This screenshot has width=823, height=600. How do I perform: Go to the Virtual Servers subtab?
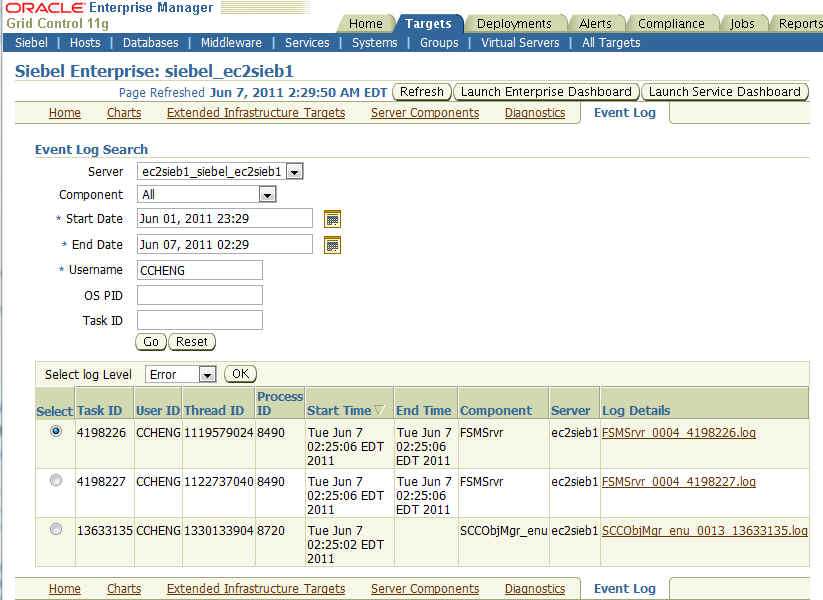[520, 43]
